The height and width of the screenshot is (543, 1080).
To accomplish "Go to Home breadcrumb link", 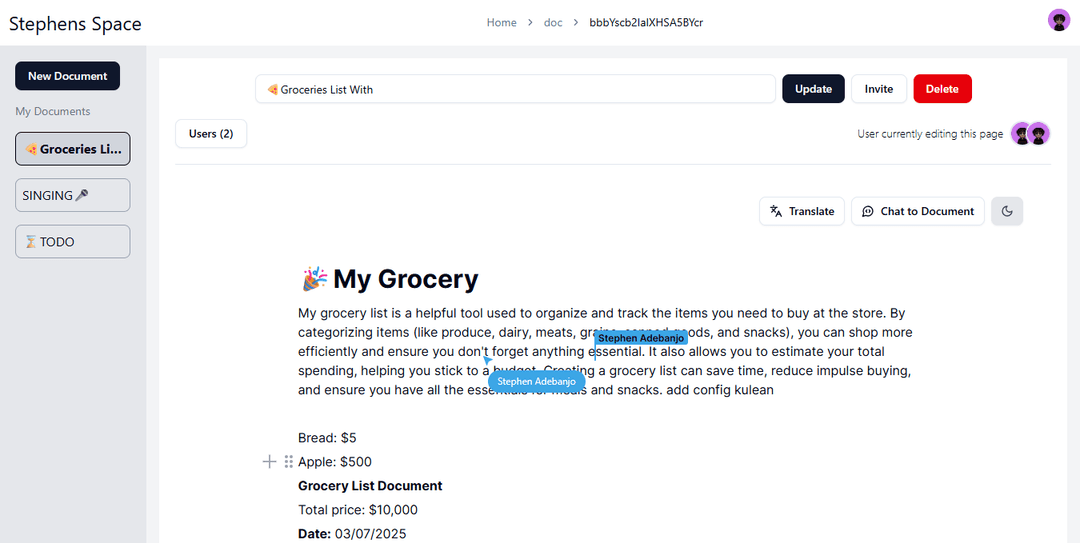I will pos(501,22).
